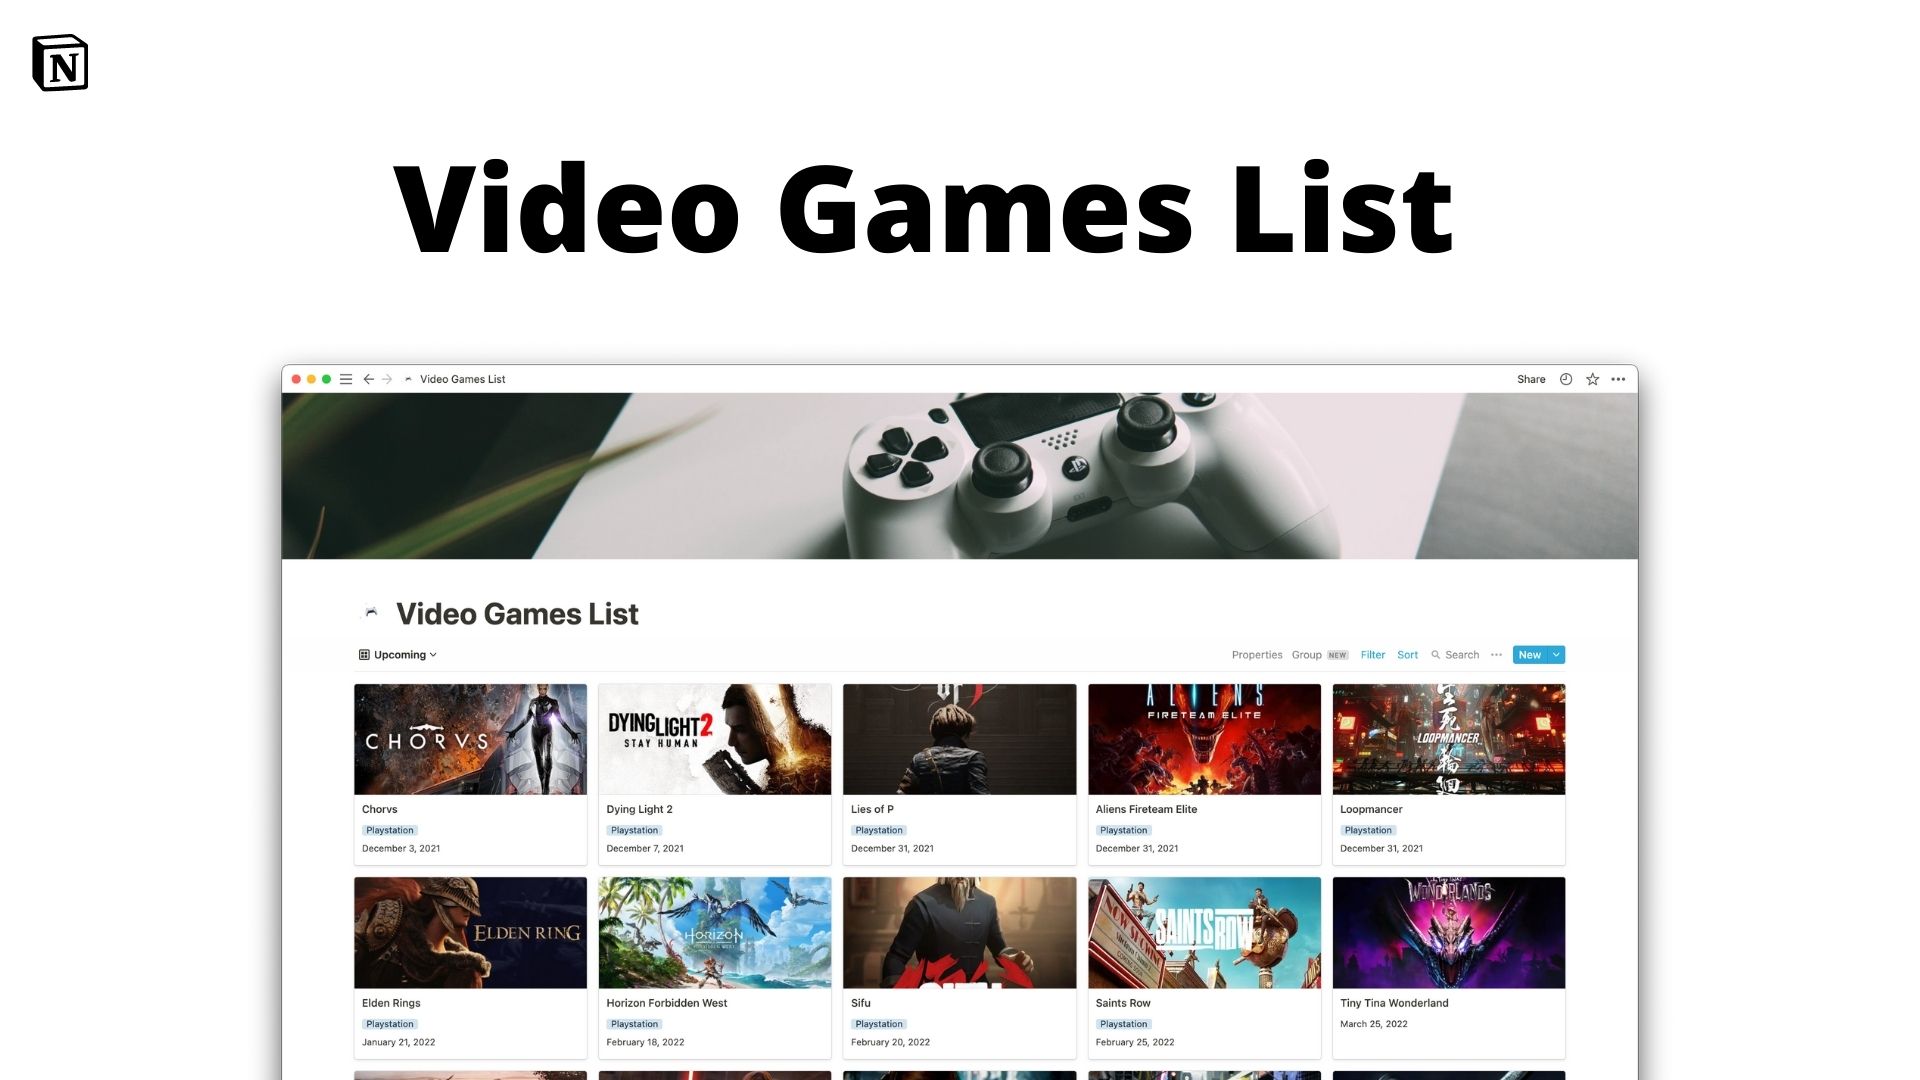Click the Sort option in database bar
1920x1080 pixels.
pos(1408,654)
